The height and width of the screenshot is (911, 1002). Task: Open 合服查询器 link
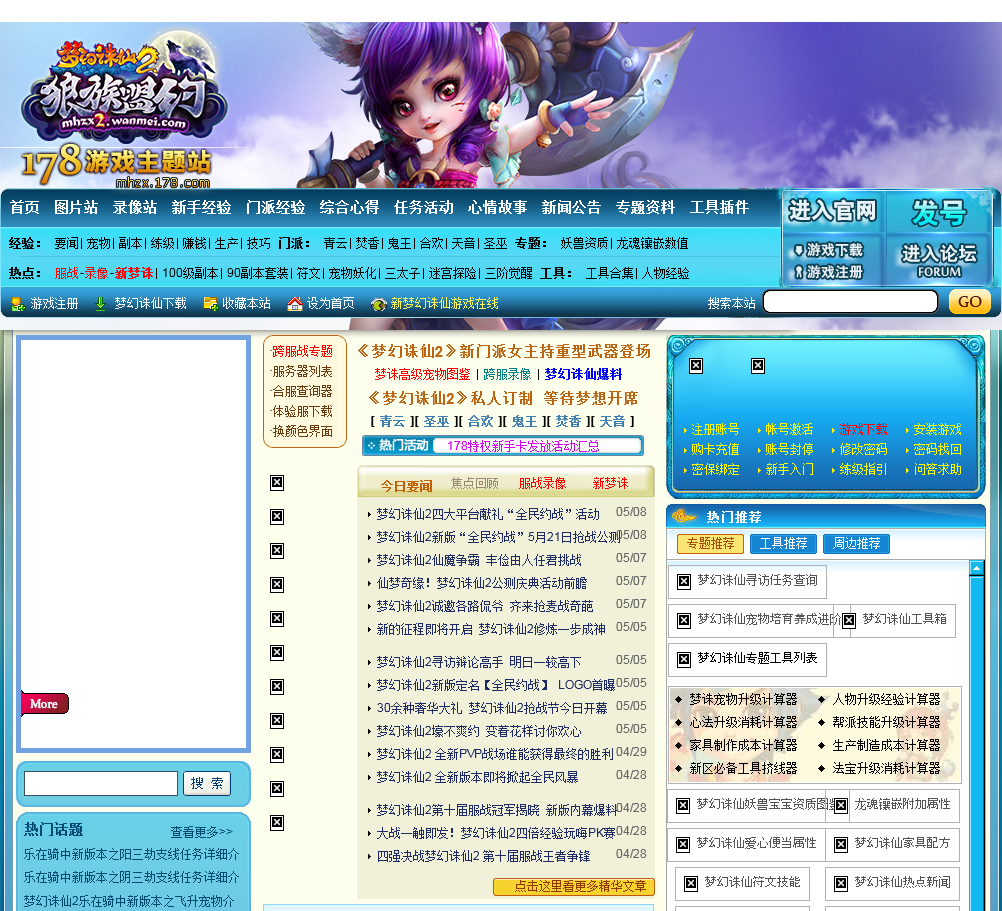click(302, 391)
